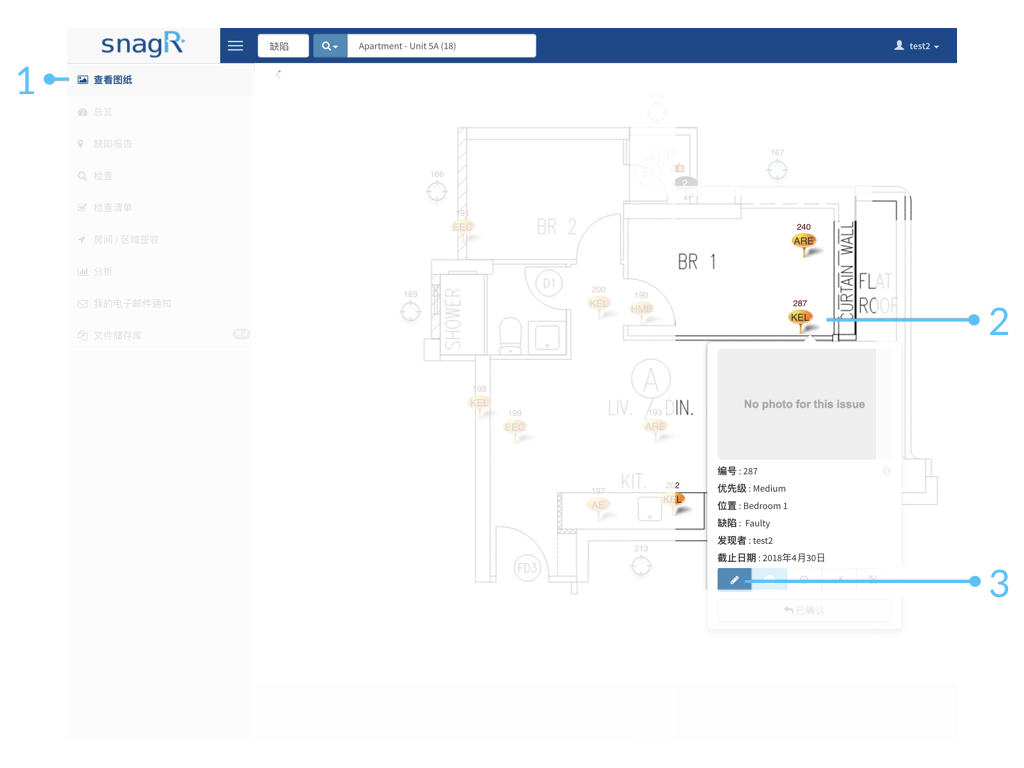1024x768 pixels.
Task: Click the 编号 : 287 line in the popup
Action: 738,471
